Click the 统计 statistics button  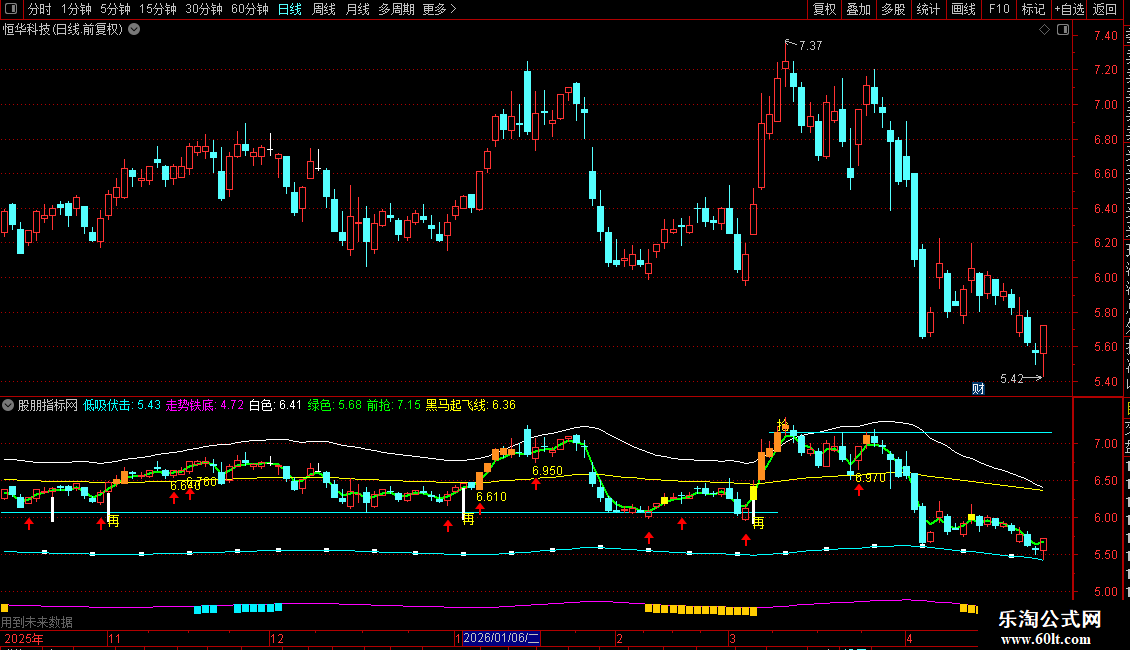pyautogui.click(x=928, y=9)
